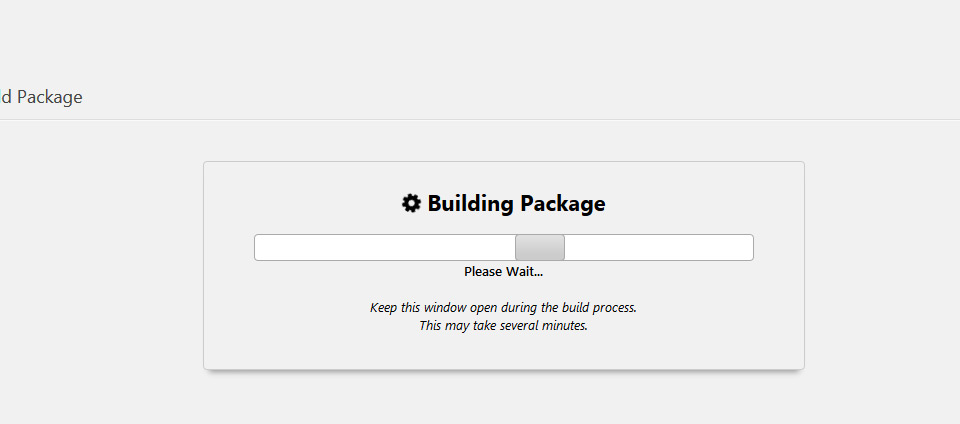Click the partially visible 'ld Package' page title
960x424 pixels.
pos(41,97)
